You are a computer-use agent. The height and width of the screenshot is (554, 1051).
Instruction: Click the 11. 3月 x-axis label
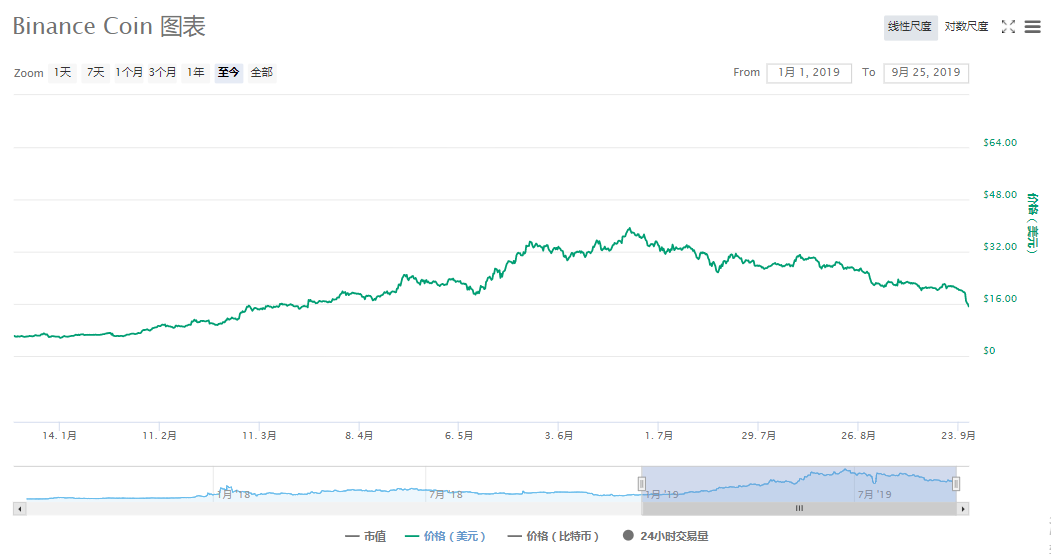pos(259,436)
